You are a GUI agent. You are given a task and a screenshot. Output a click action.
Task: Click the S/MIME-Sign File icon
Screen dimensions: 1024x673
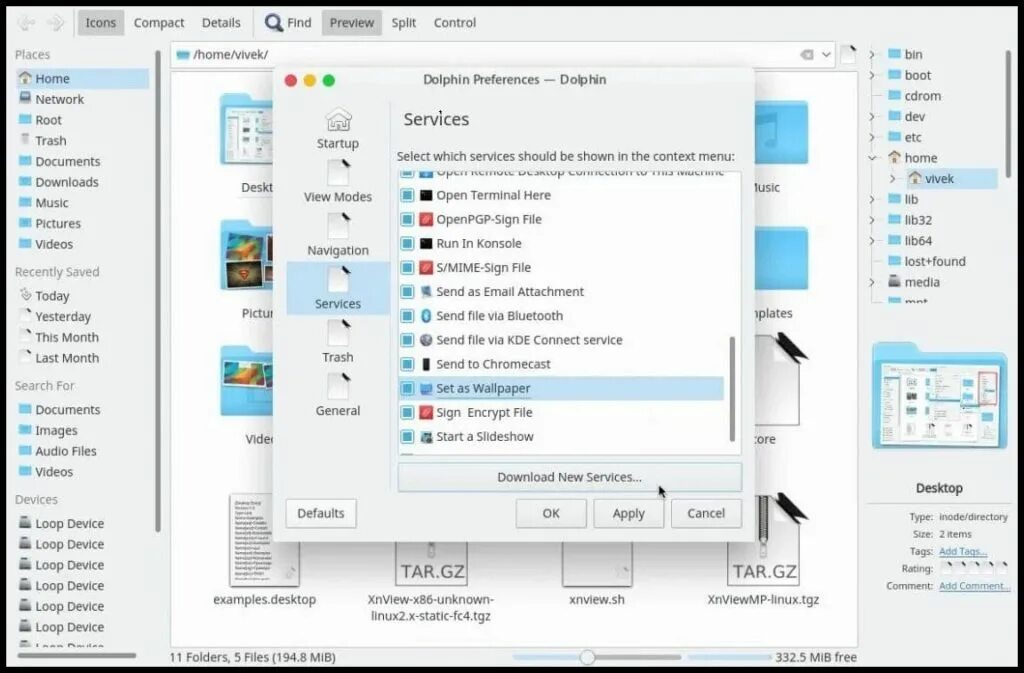click(x=426, y=268)
